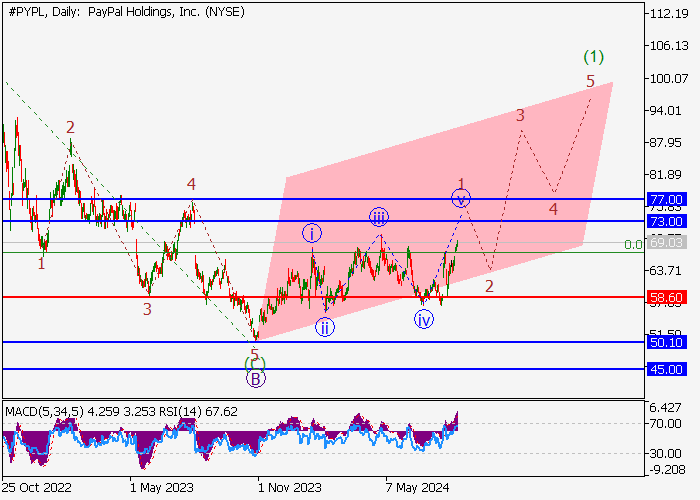
Task: Select the circled wave iv label
Action: [x=424, y=320]
